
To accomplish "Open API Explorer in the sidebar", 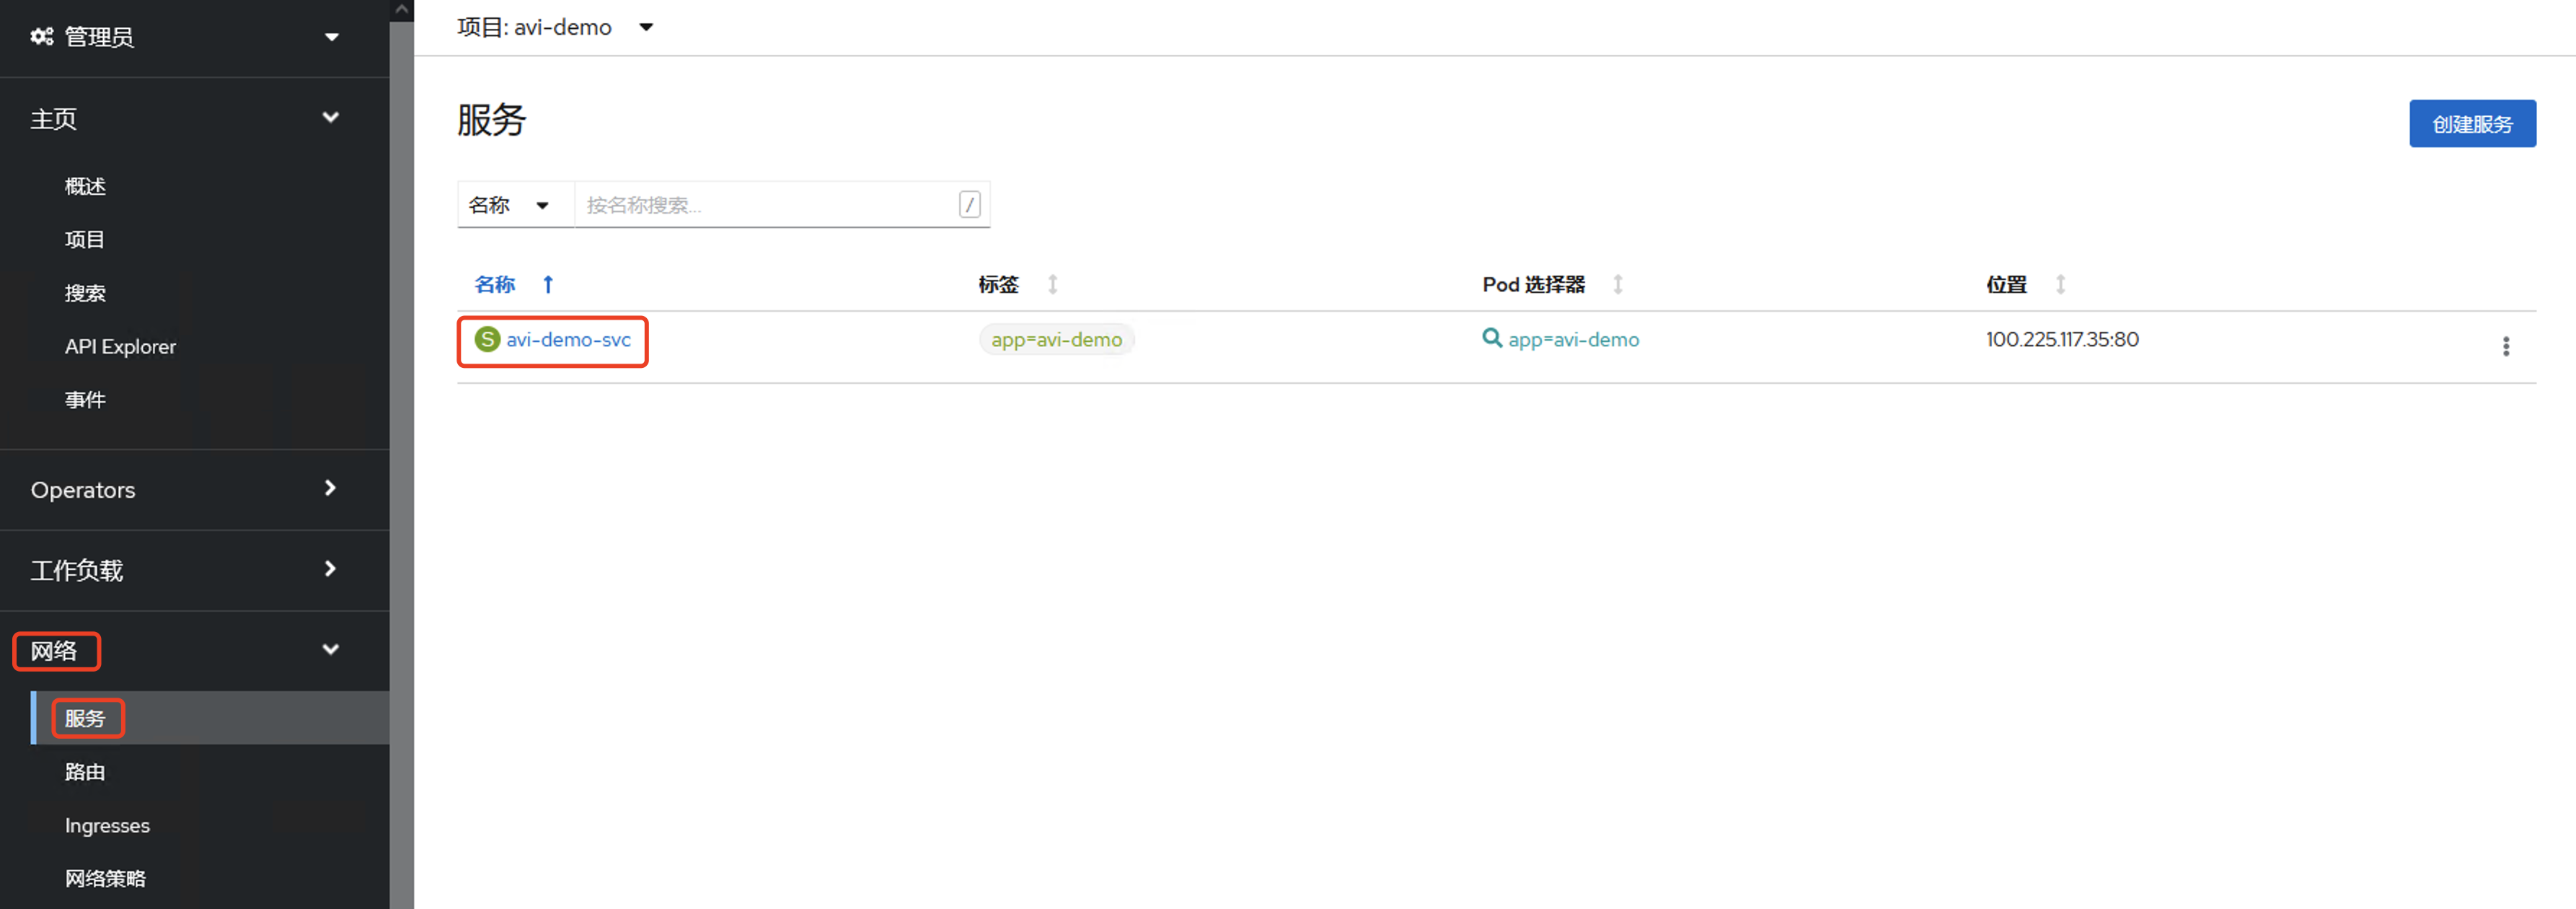I will (x=120, y=346).
